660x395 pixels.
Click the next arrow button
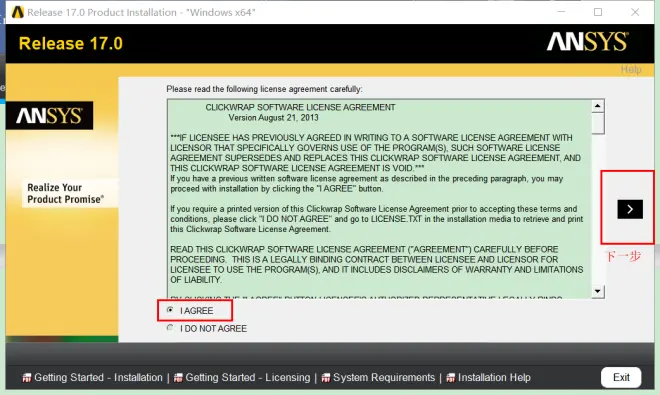point(630,209)
